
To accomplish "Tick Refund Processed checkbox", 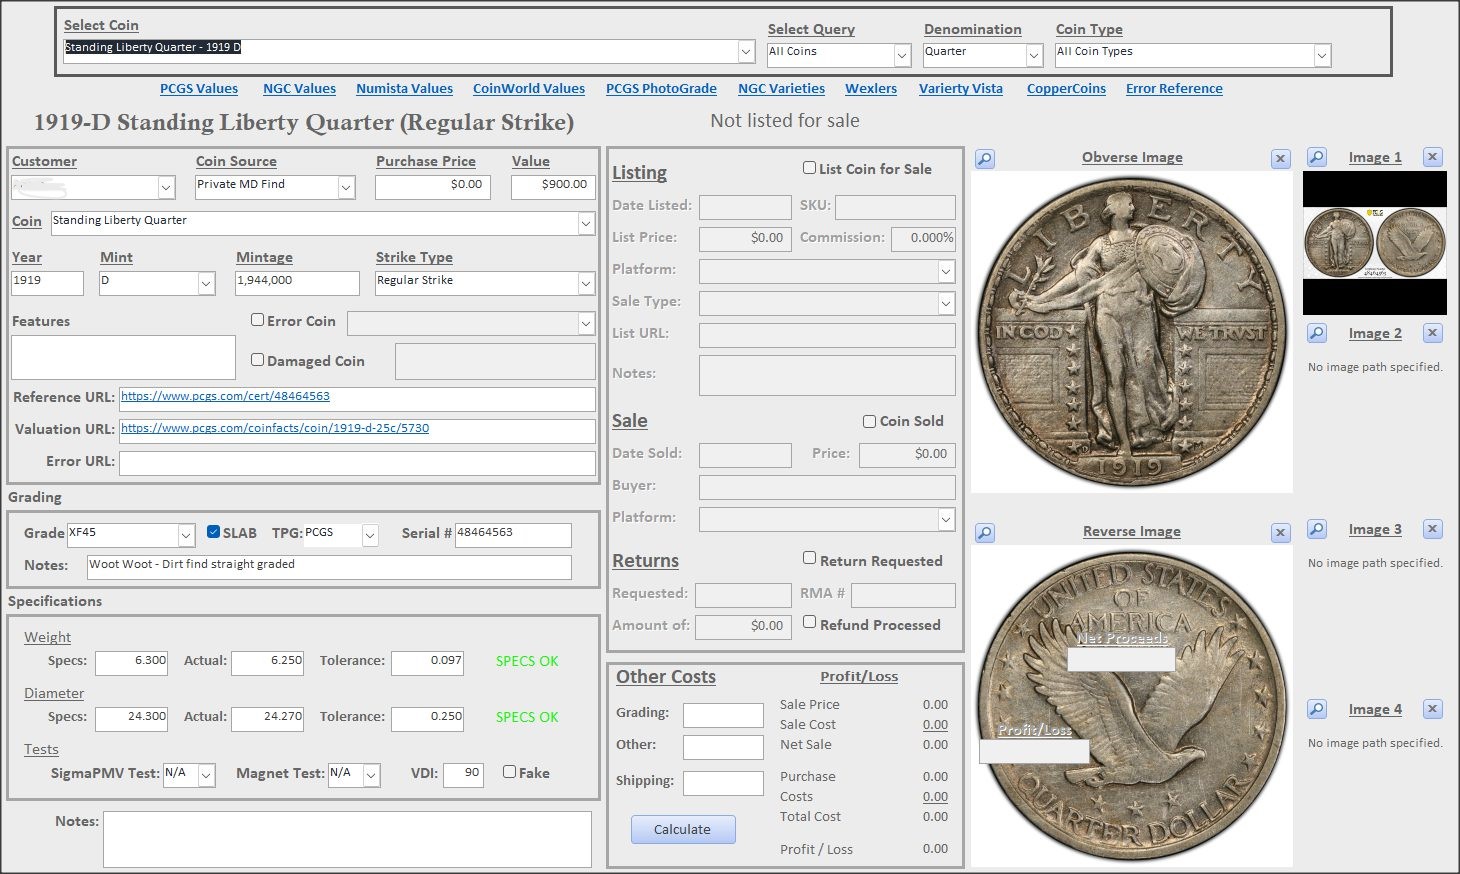I will [x=810, y=622].
